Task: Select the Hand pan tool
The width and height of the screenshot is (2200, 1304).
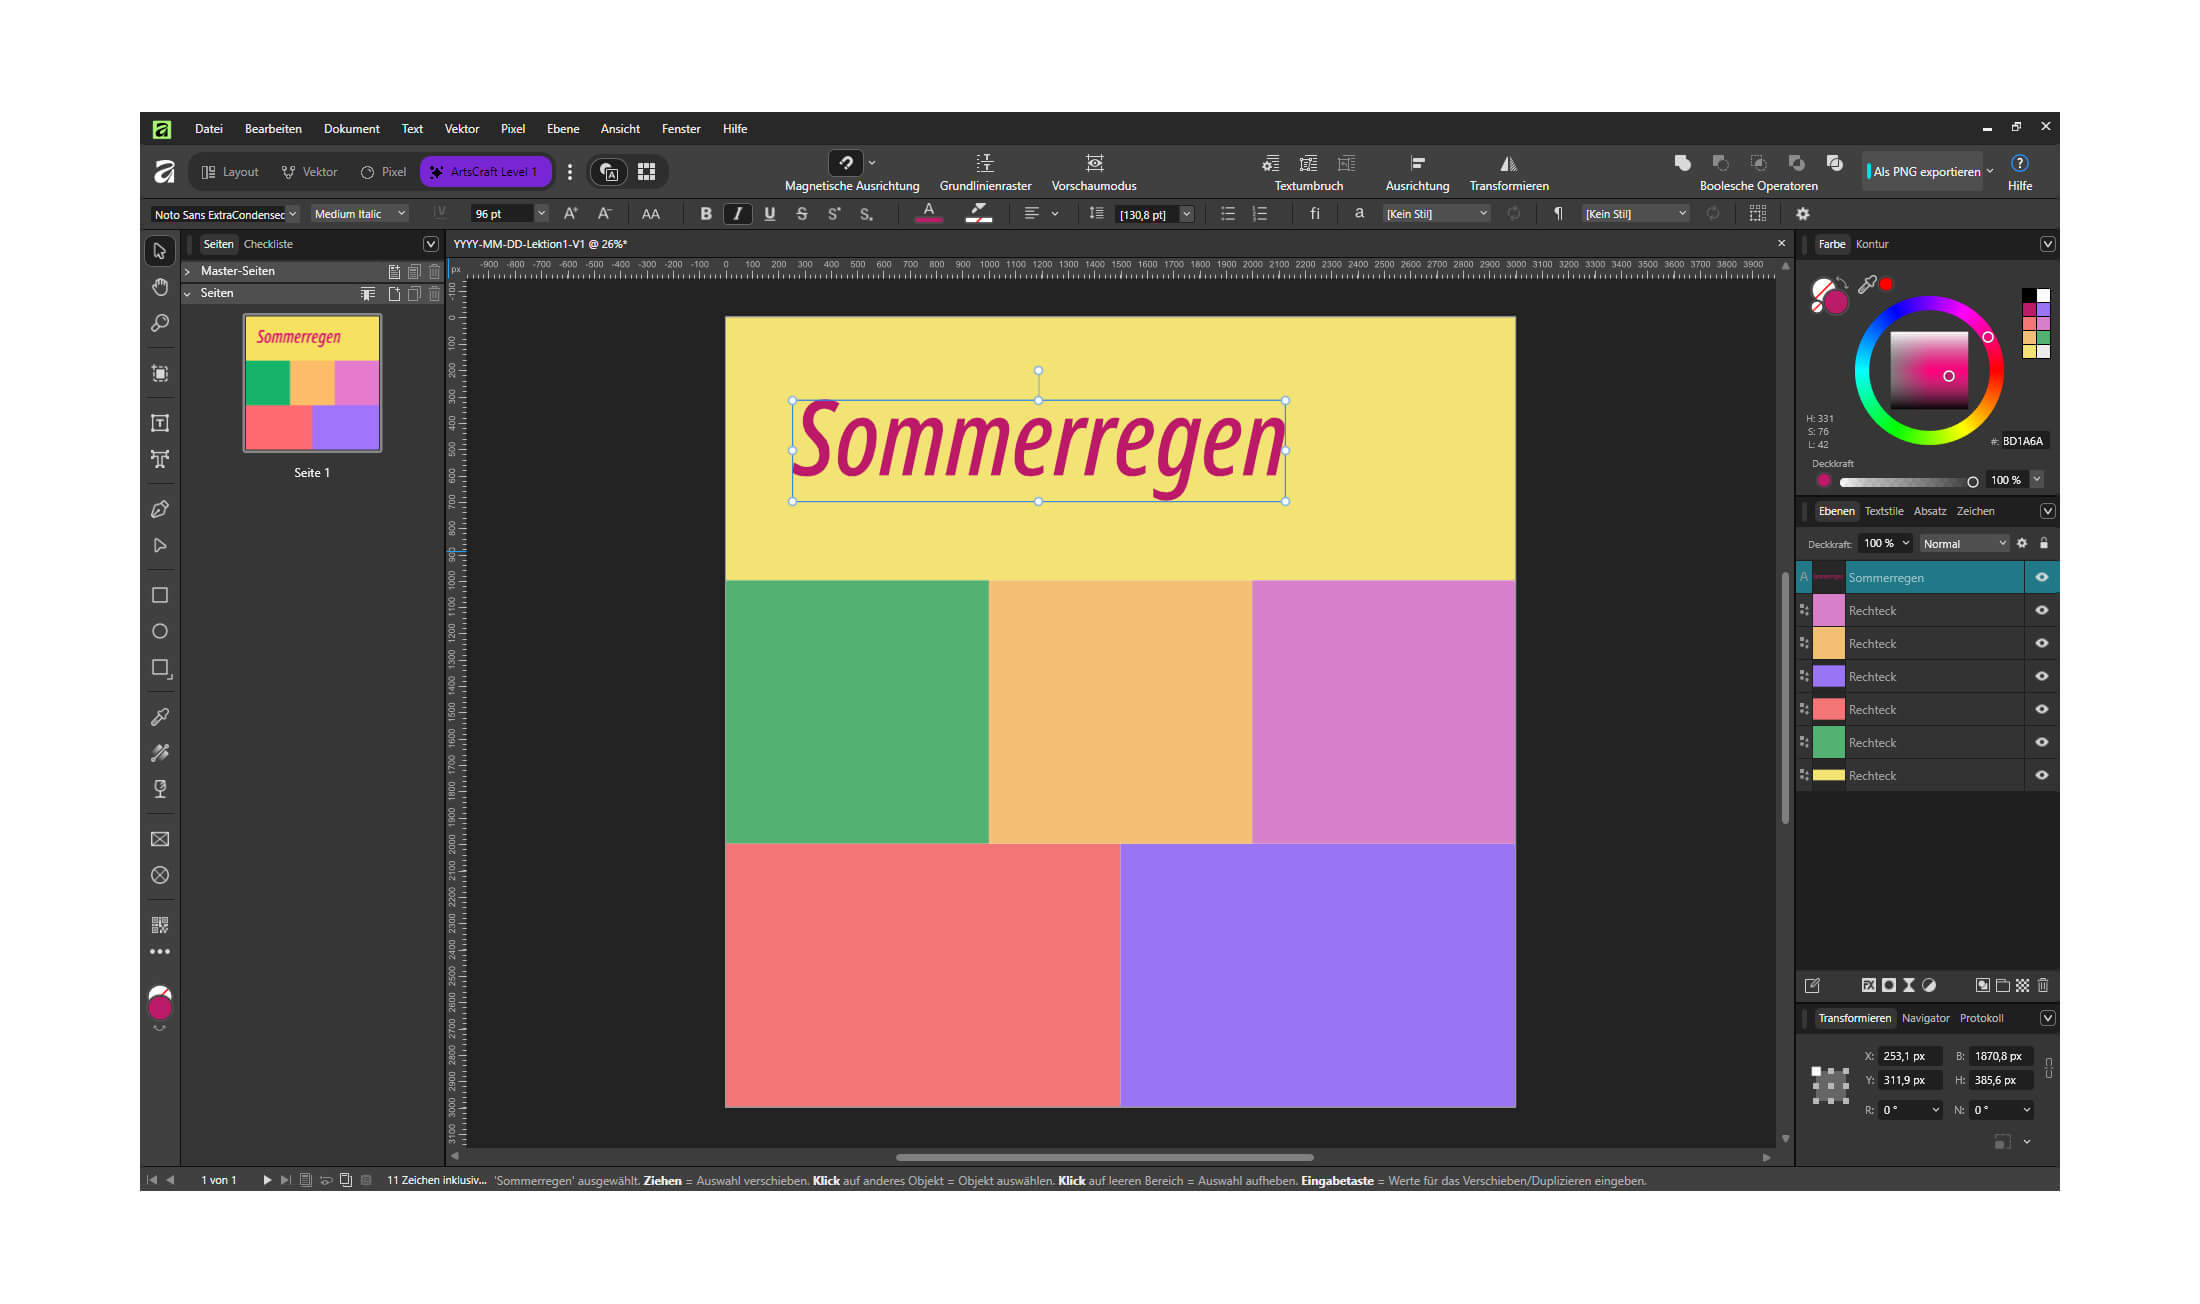Action: click(x=160, y=287)
